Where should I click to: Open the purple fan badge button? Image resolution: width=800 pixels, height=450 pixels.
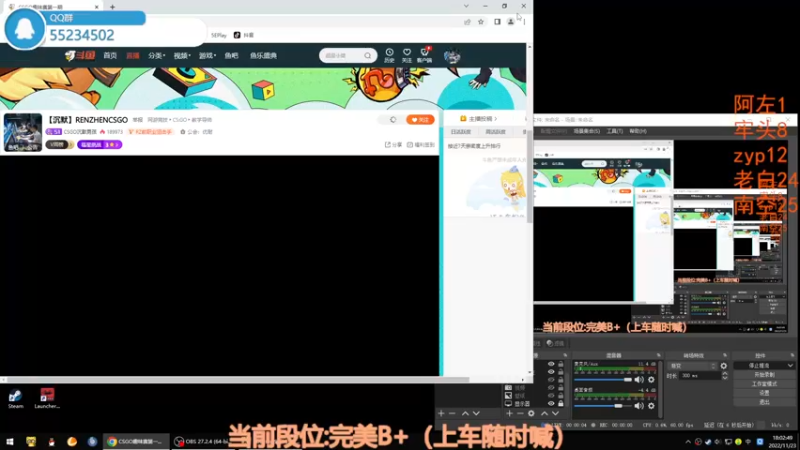pyautogui.click(x=99, y=145)
